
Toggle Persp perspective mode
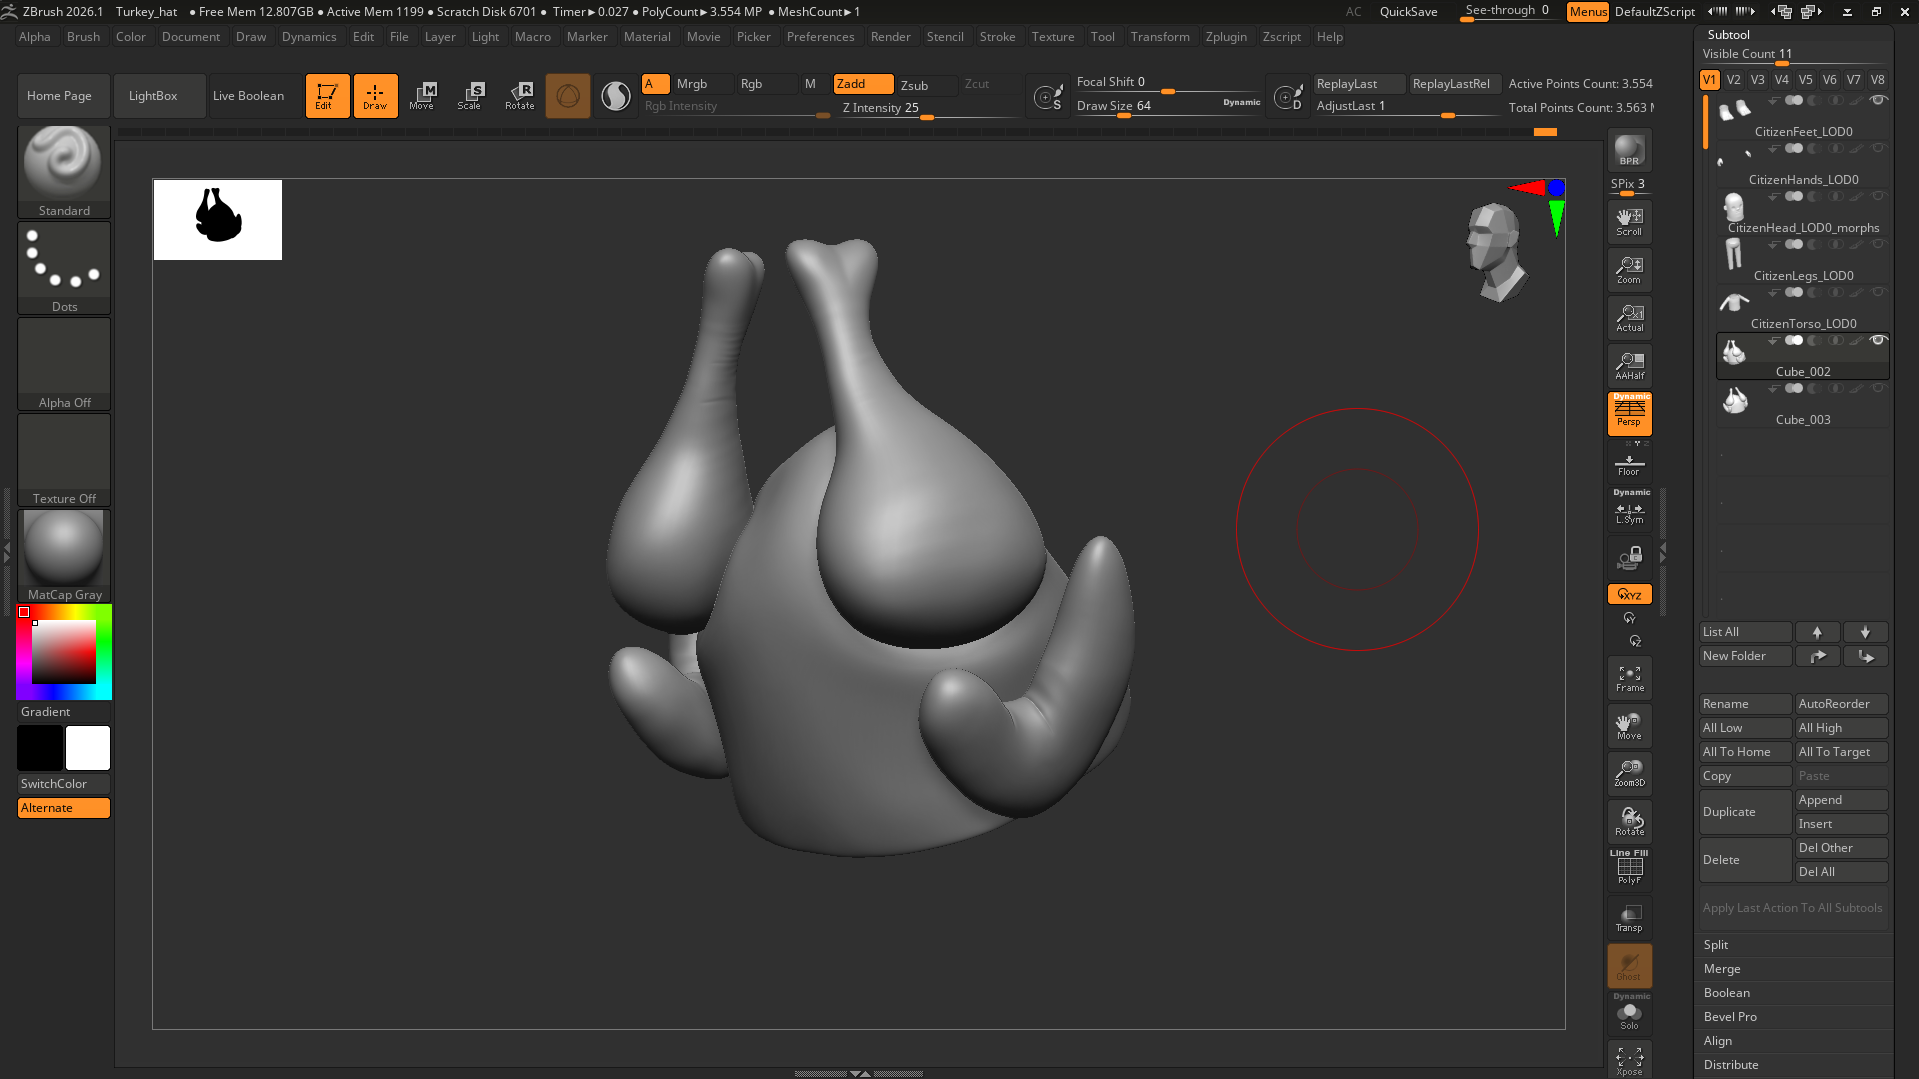[1629, 413]
